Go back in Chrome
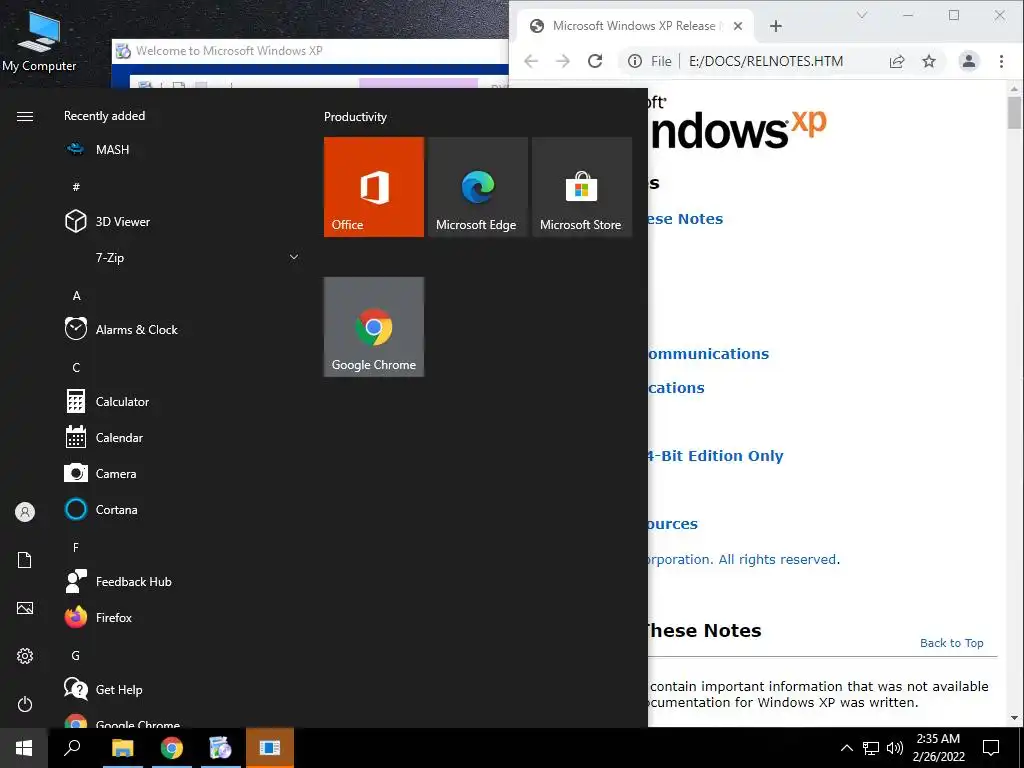The width and height of the screenshot is (1024, 768). pos(531,61)
